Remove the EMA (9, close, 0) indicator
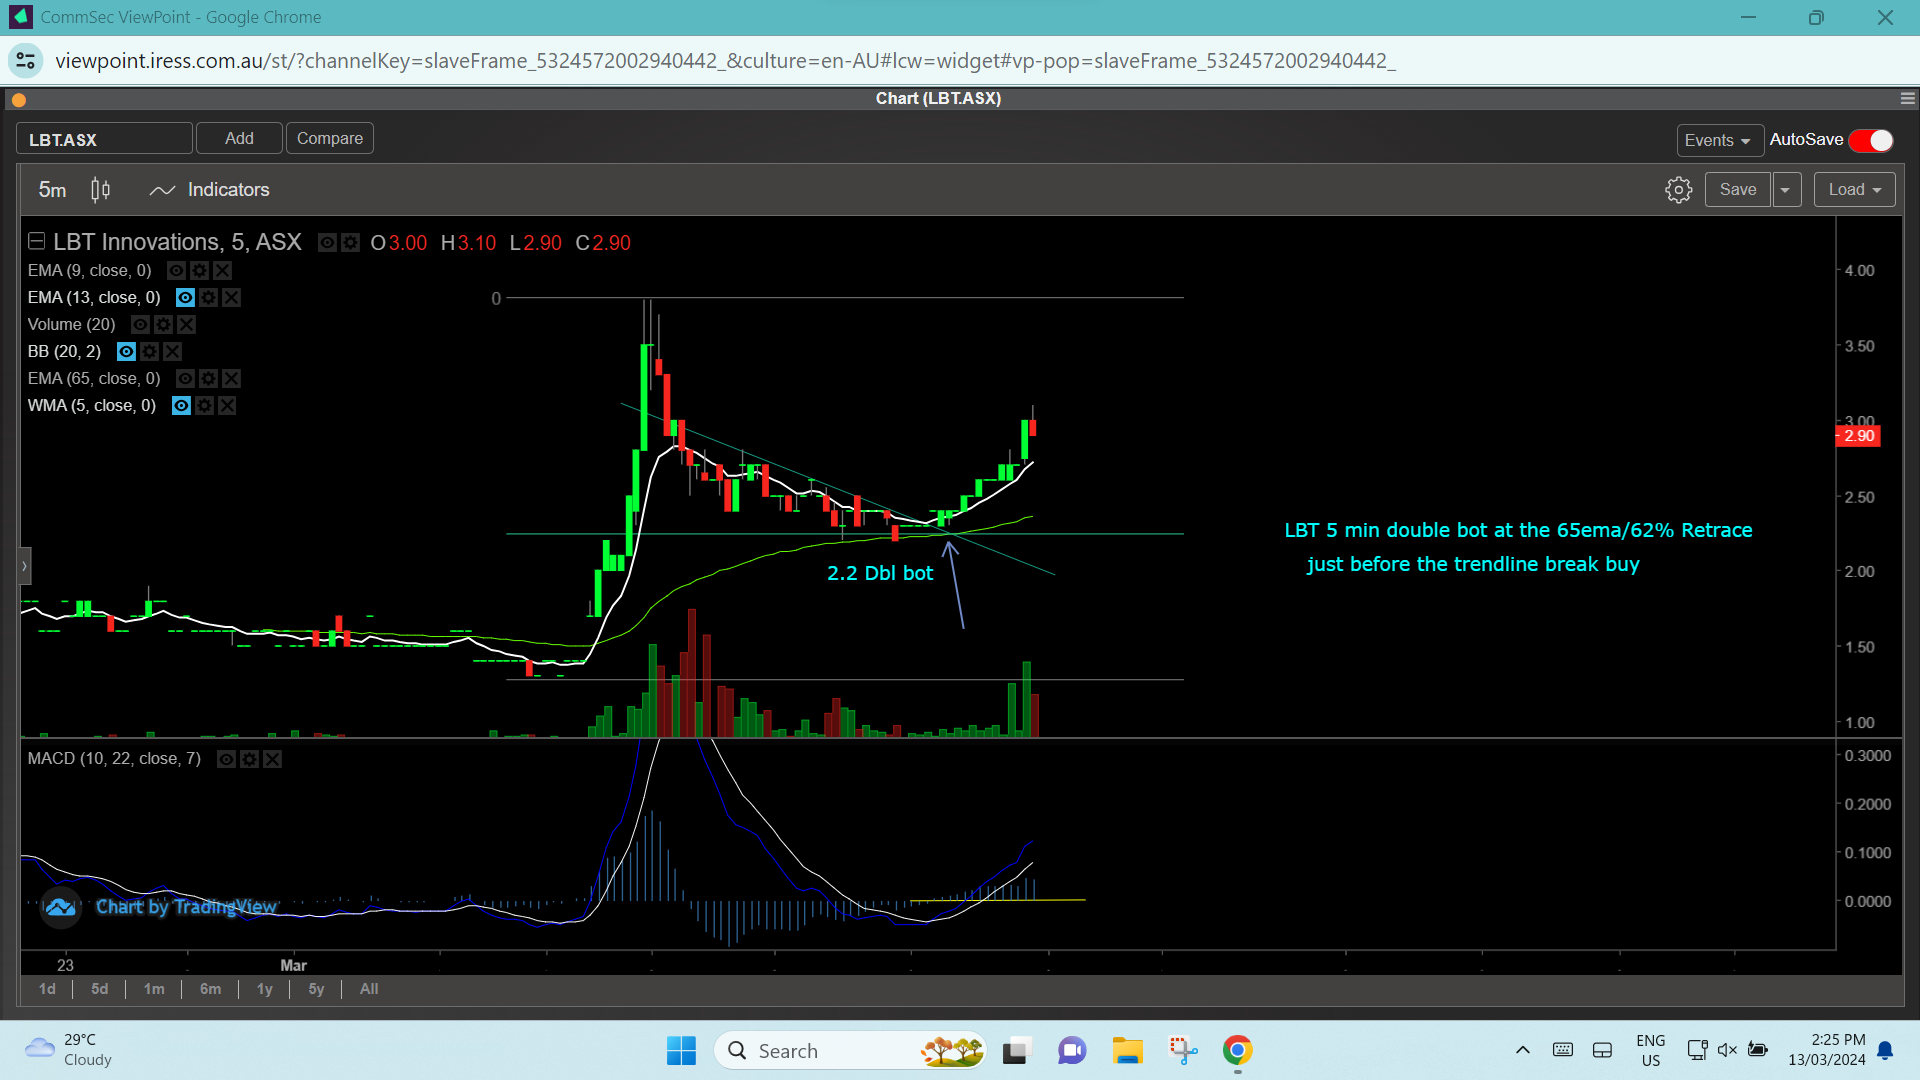The height and width of the screenshot is (1080, 1920). (222, 270)
